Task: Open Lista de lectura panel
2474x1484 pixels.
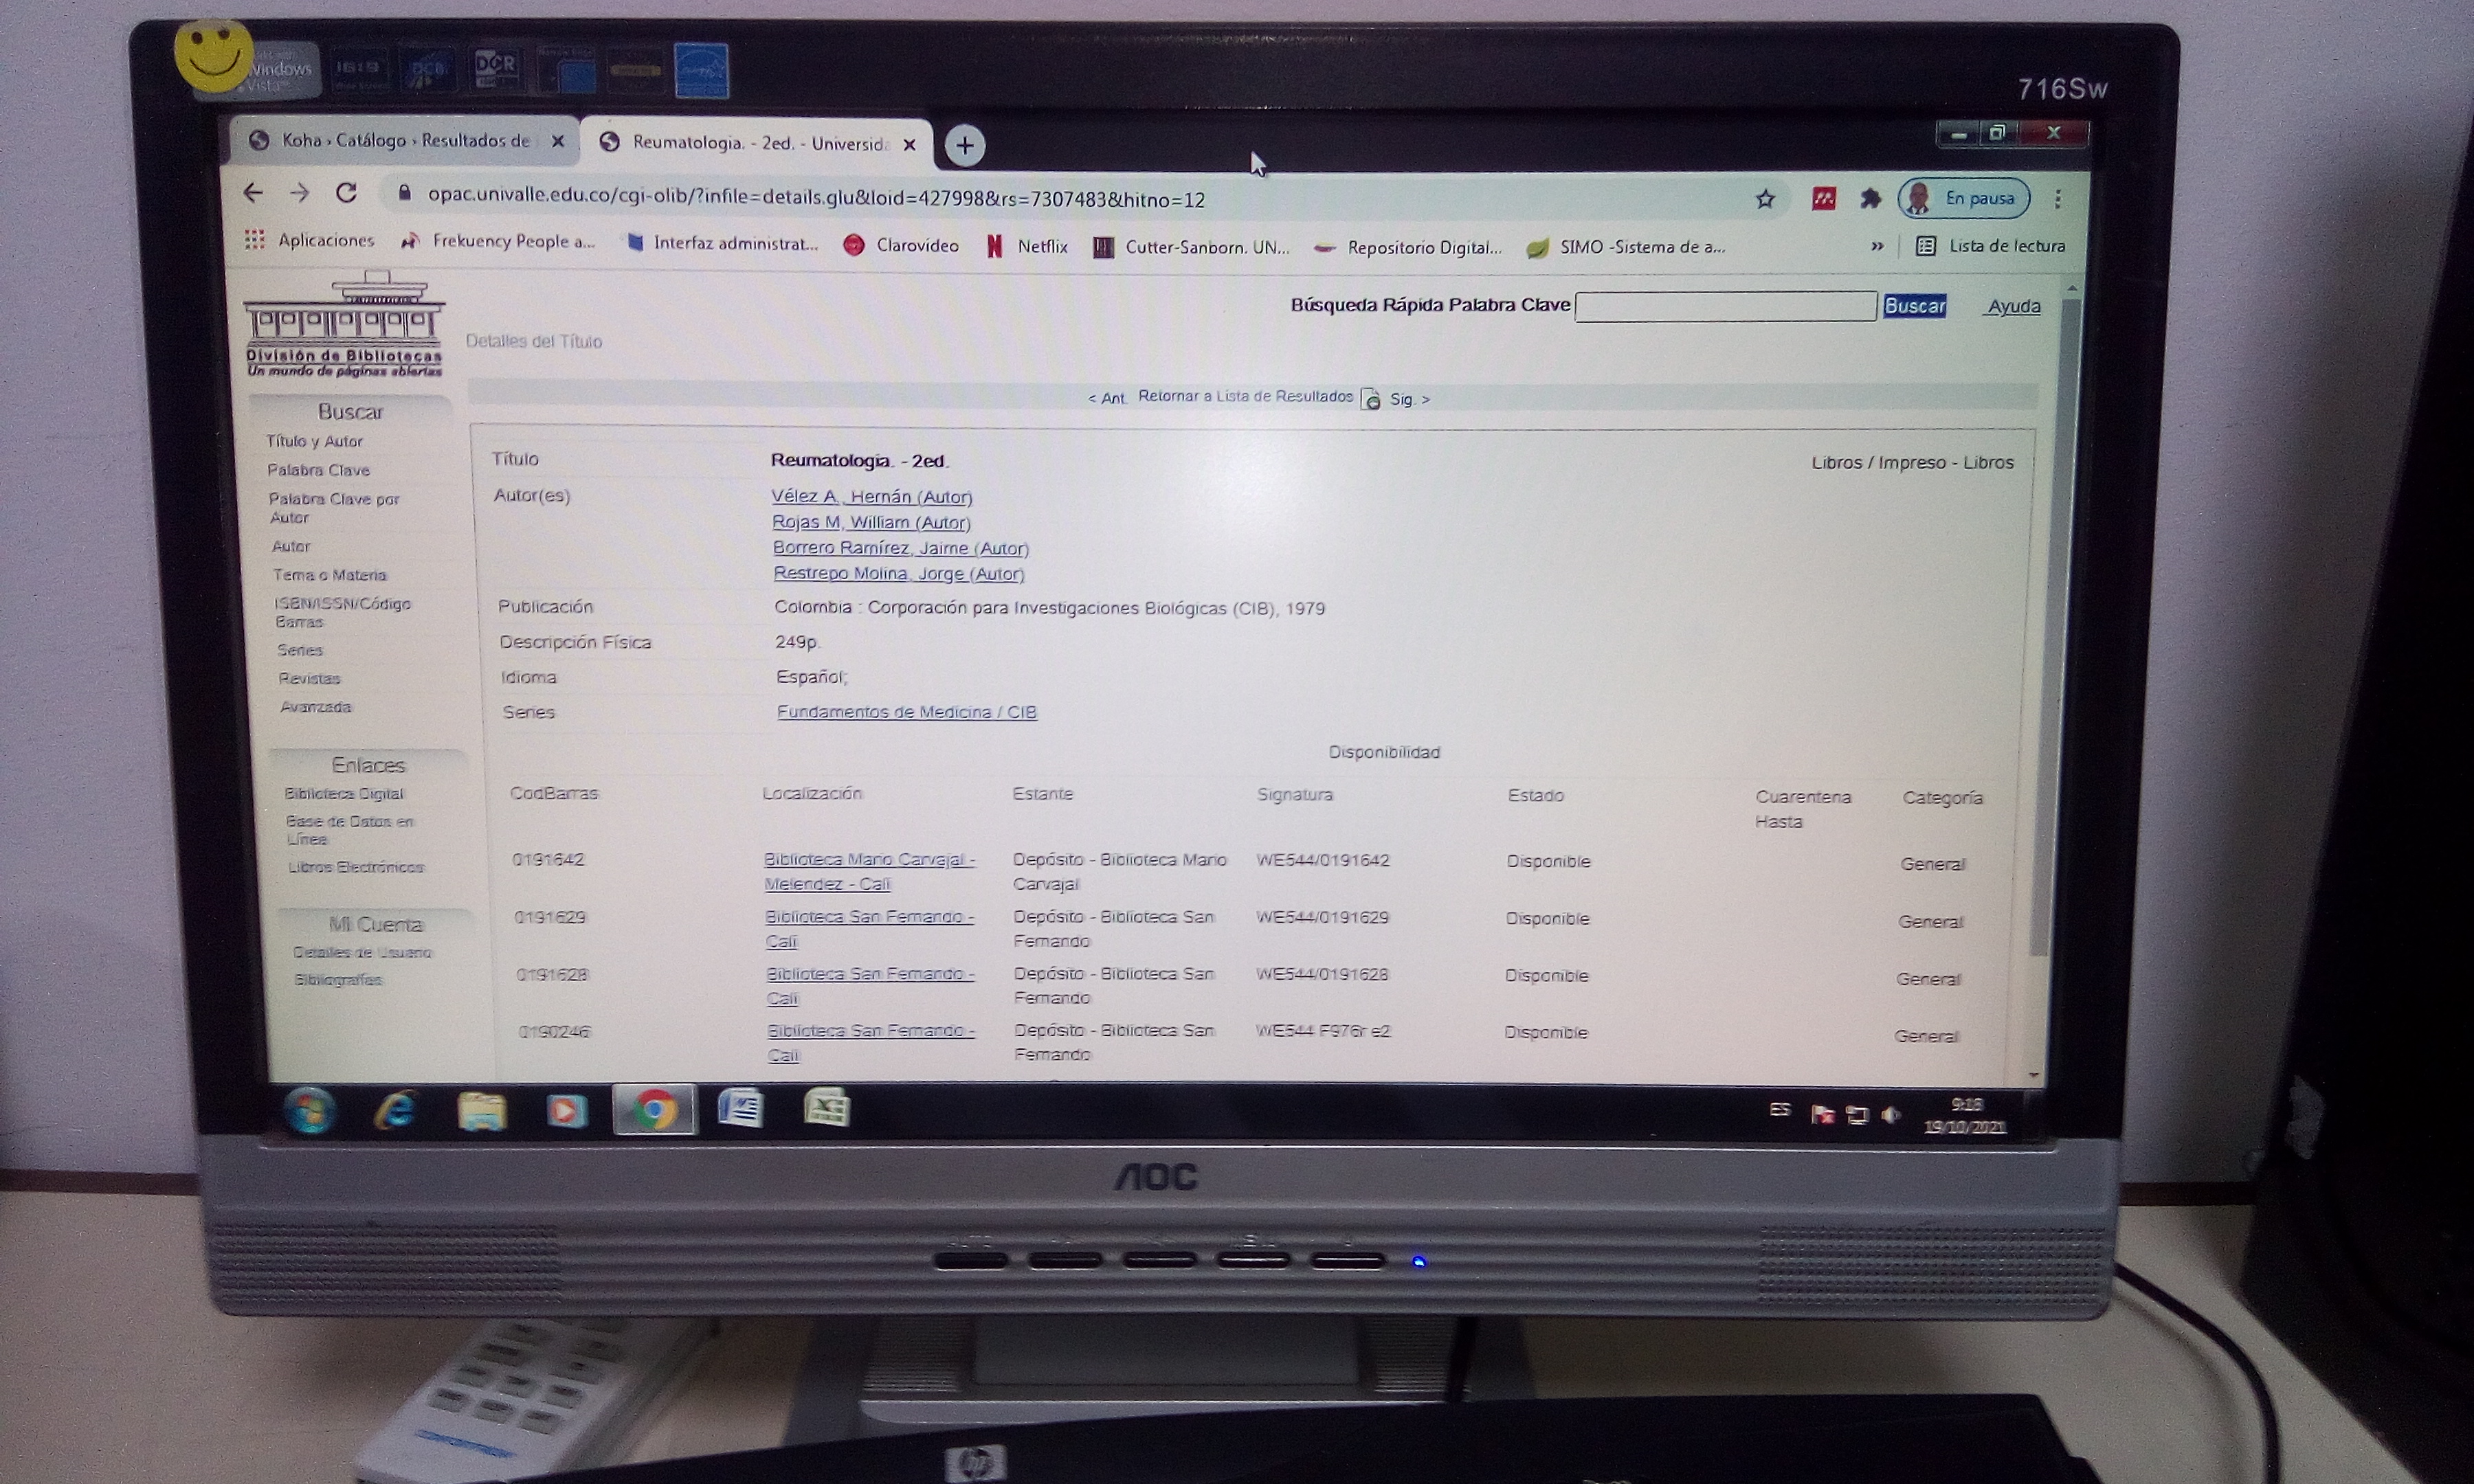Action: click(x=1991, y=246)
